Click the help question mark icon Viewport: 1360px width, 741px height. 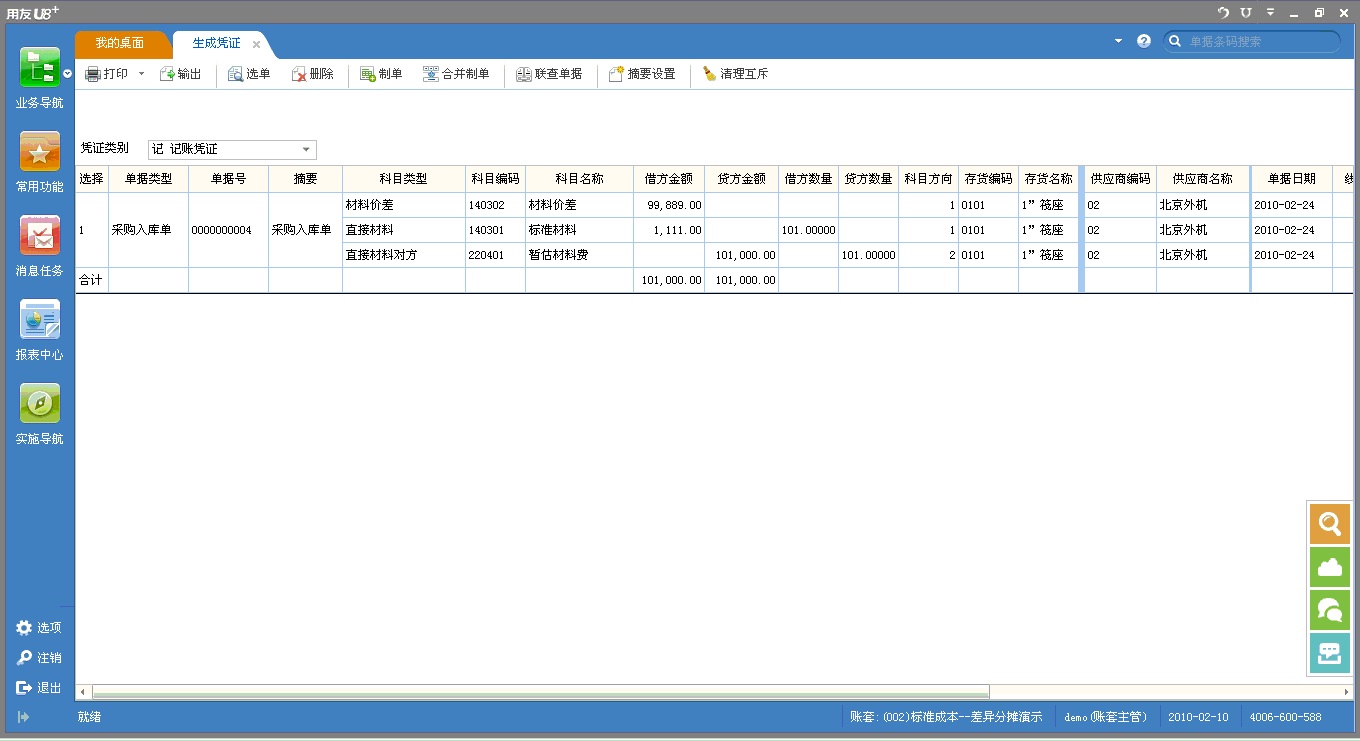point(1144,41)
